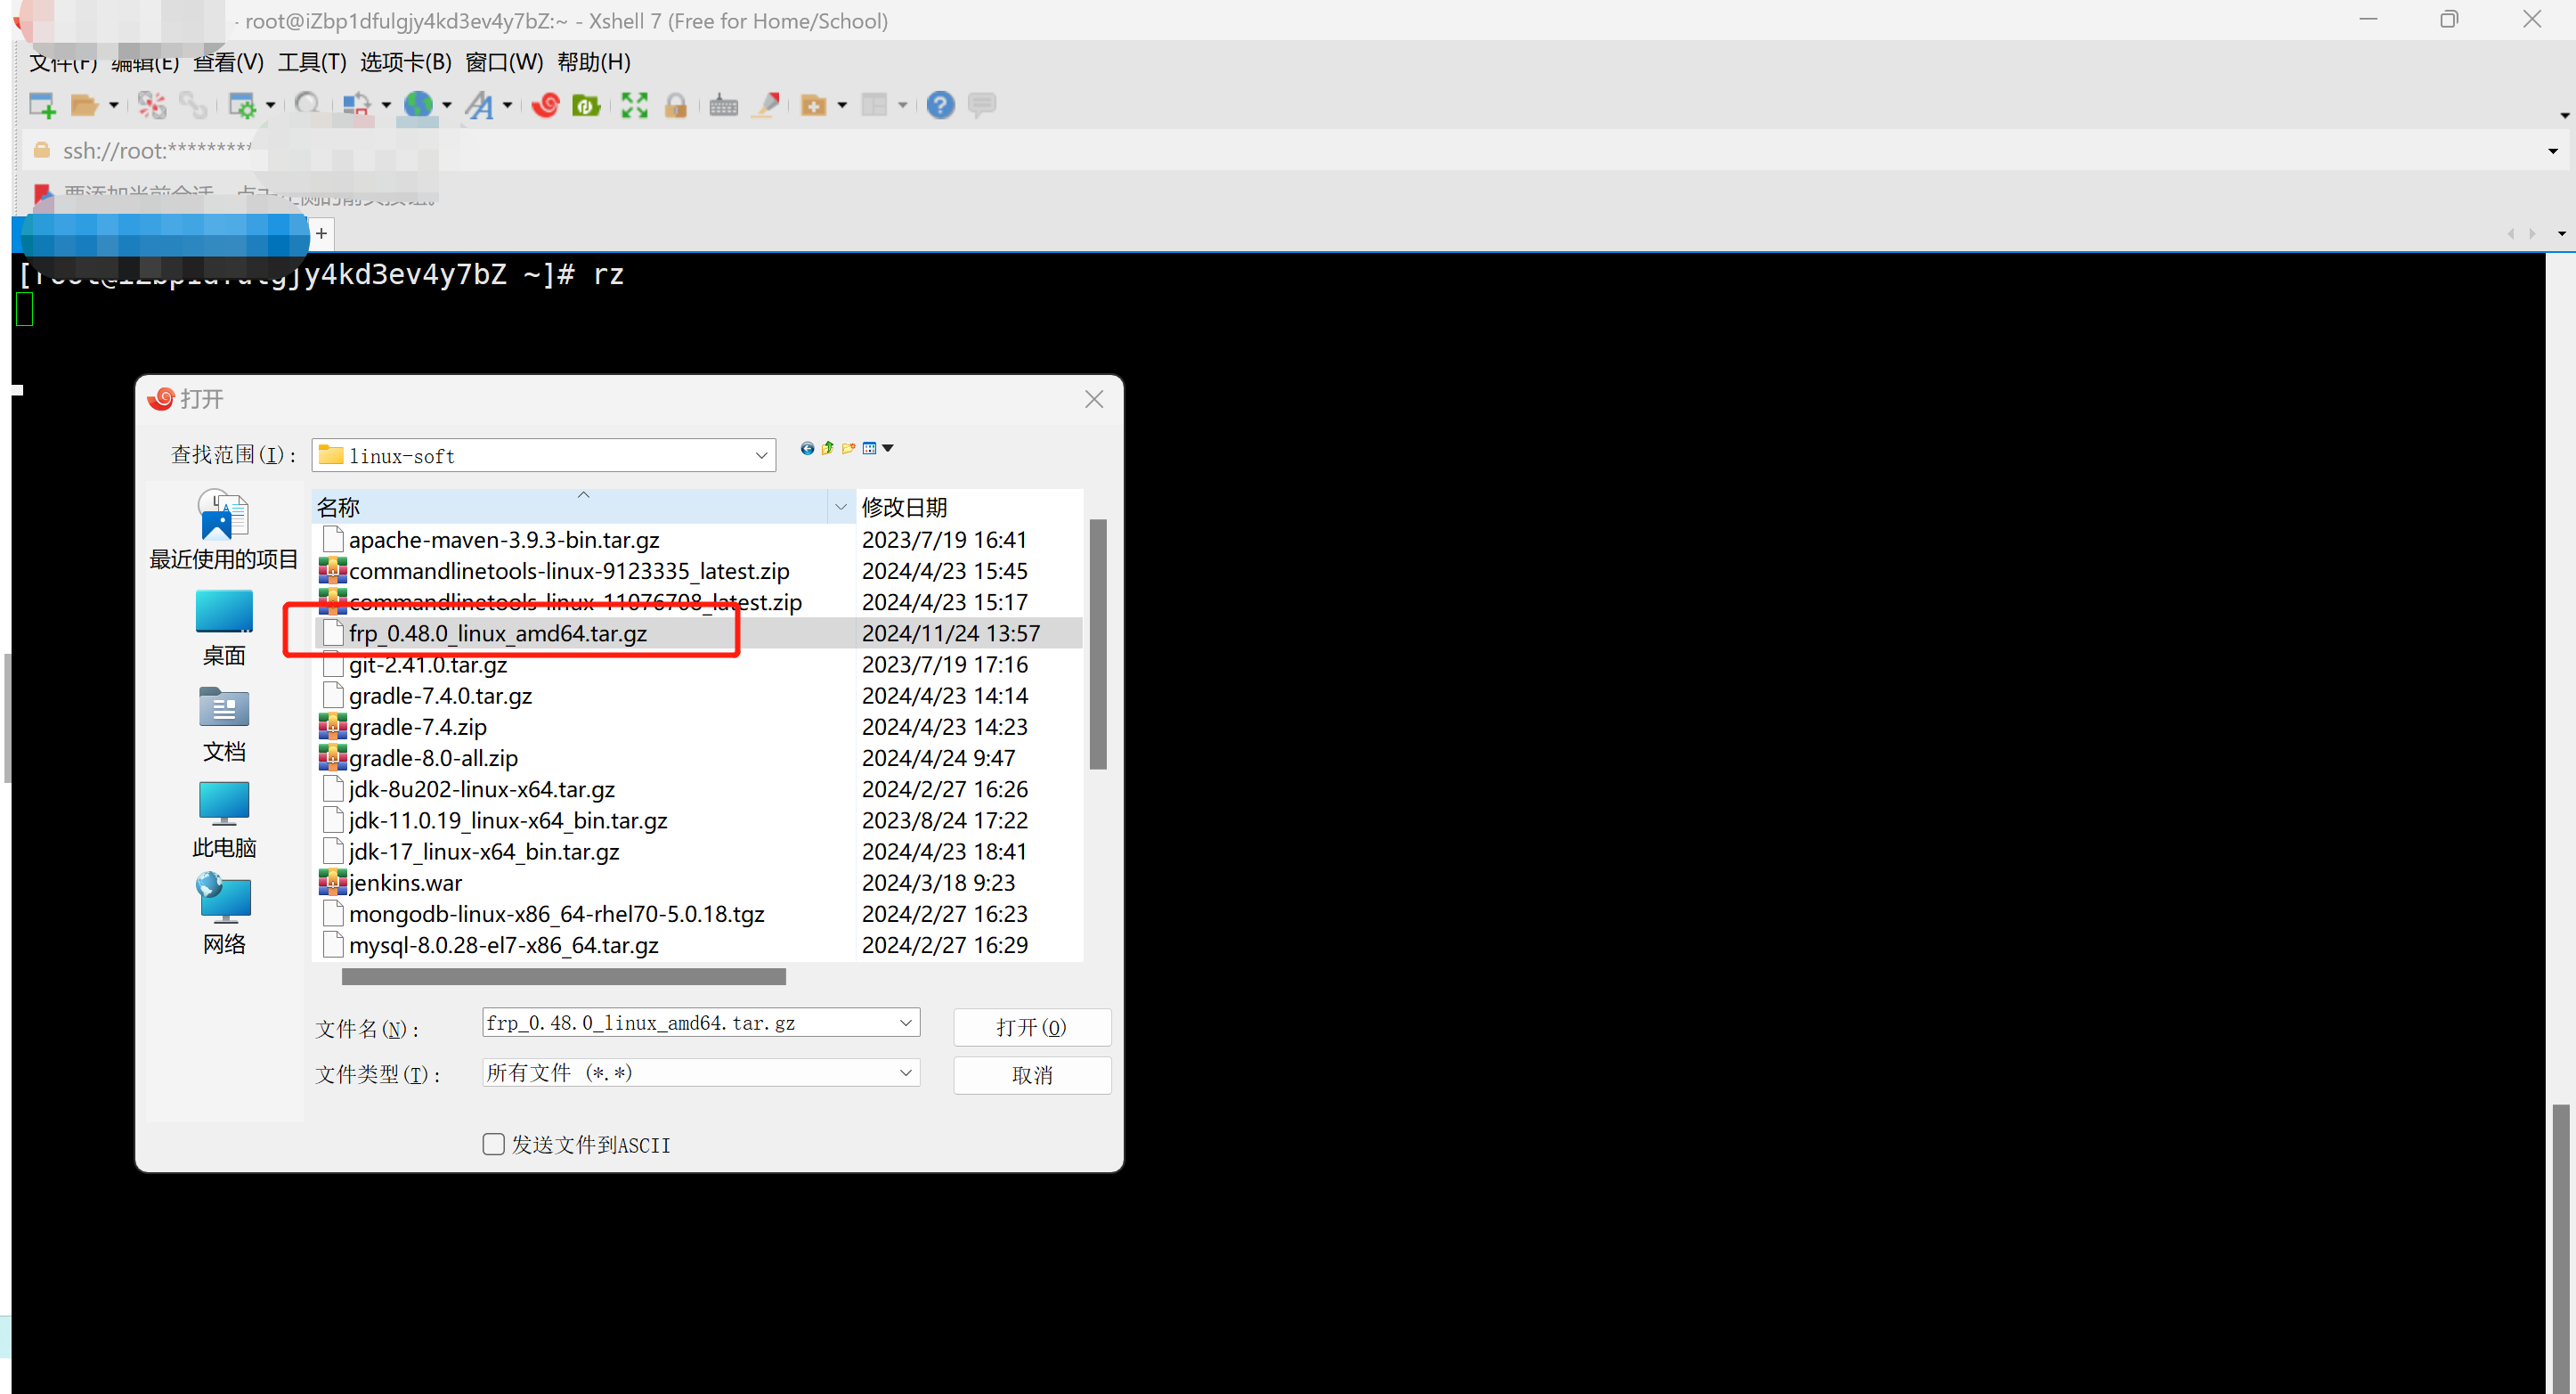Click the Up One Level folder icon
Image resolution: width=2576 pixels, height=1394 pixels.
[827, 448]
